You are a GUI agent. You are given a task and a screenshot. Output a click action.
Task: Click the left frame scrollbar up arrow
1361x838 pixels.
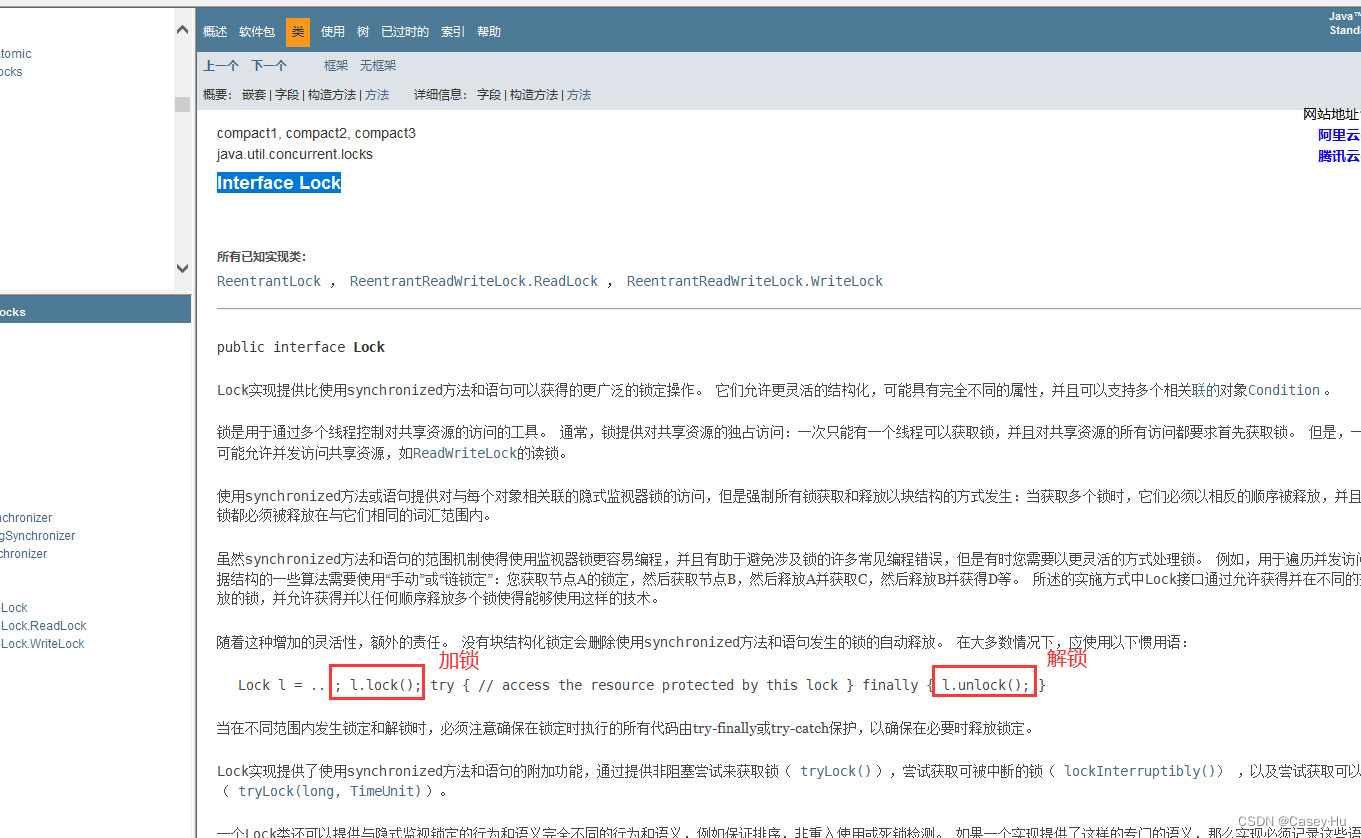182,30
